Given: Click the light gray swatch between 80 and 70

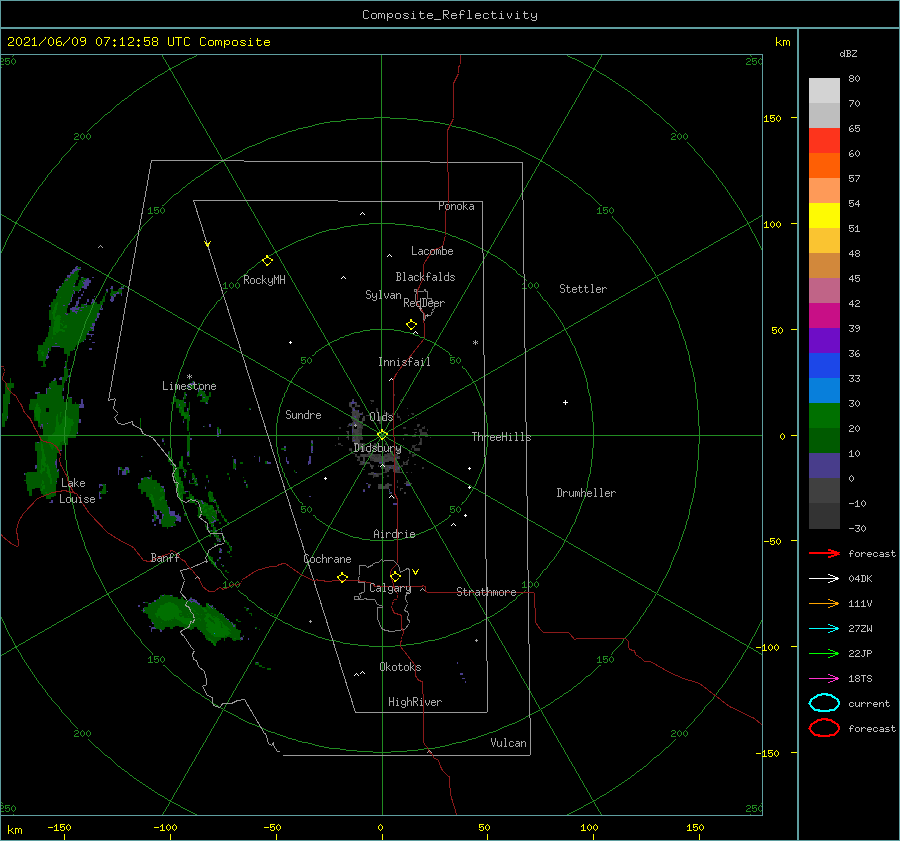Looking at the screenshot, I should click(x=824, y=91).
